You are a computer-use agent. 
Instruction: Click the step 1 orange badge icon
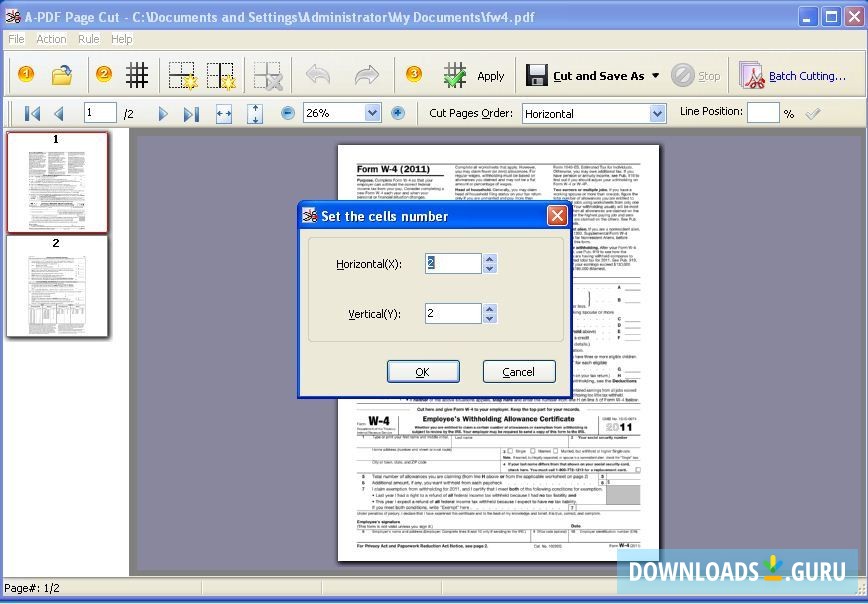(x=25, y=74)
